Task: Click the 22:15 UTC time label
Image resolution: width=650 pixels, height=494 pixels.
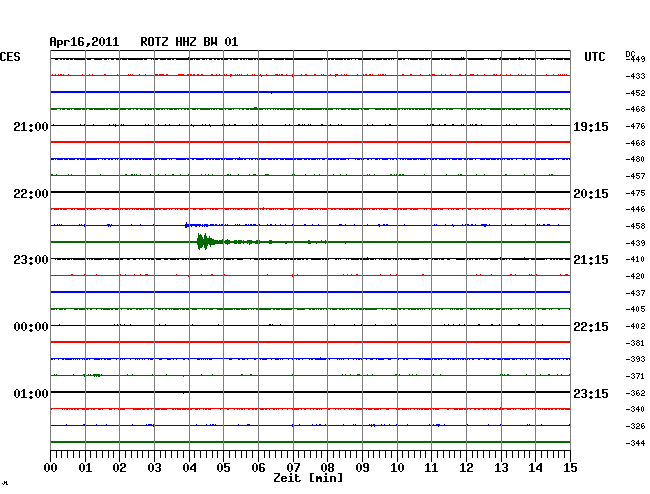Action: (591, 327)
